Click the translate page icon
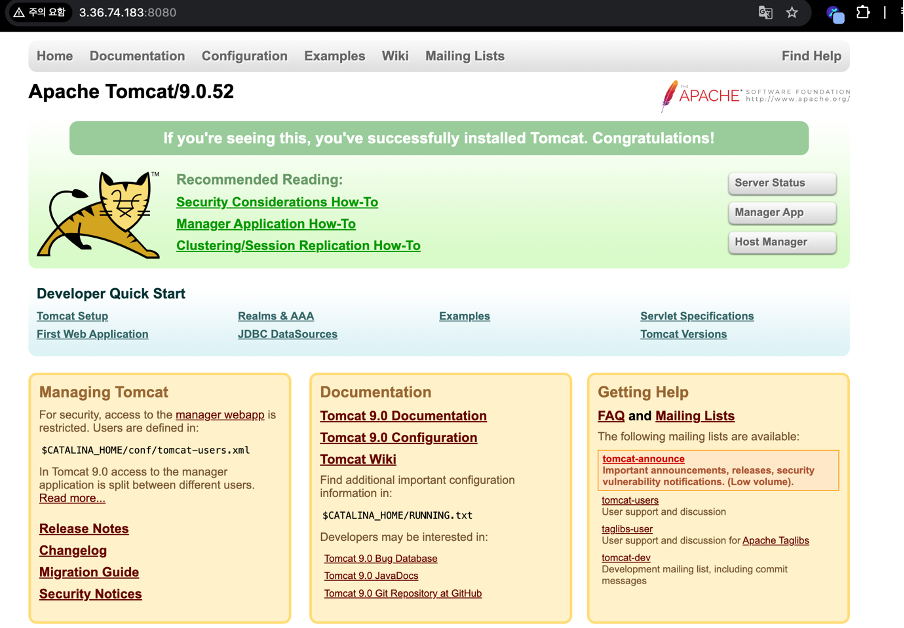904x628 pixels. pyautogui.click(x=765, y=12)
